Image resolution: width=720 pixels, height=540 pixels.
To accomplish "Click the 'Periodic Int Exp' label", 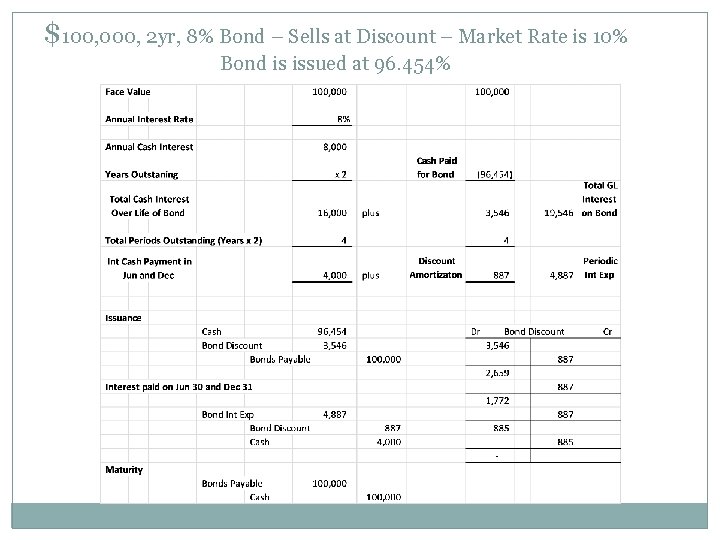I will coord(600,268).
